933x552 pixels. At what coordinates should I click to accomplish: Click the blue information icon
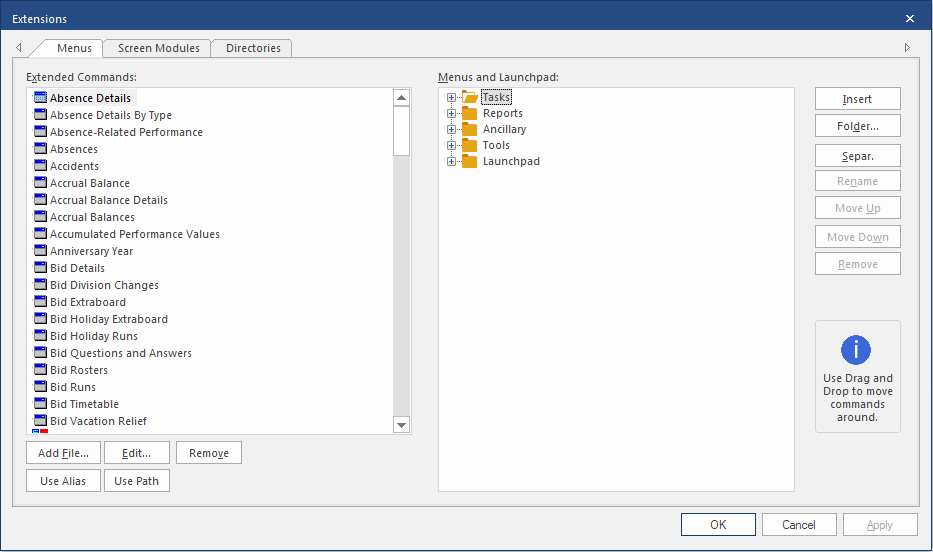(x=856, y=350)
